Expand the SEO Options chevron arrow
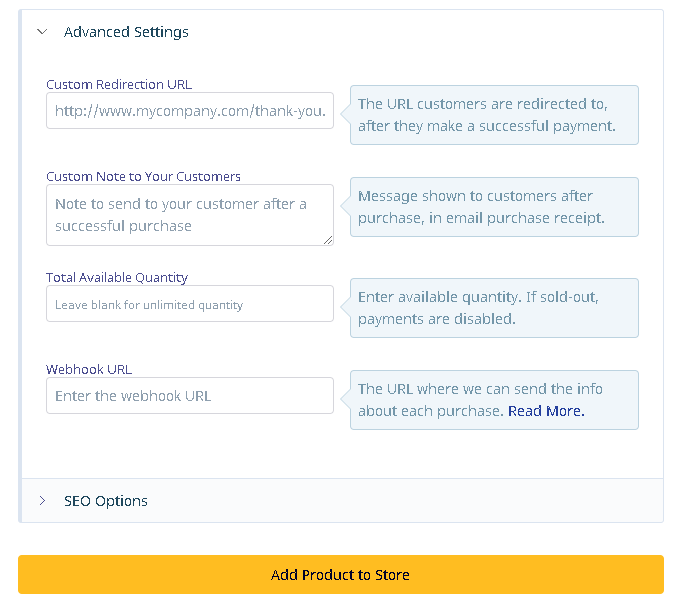Screen dimensions: 685x607 42,501
